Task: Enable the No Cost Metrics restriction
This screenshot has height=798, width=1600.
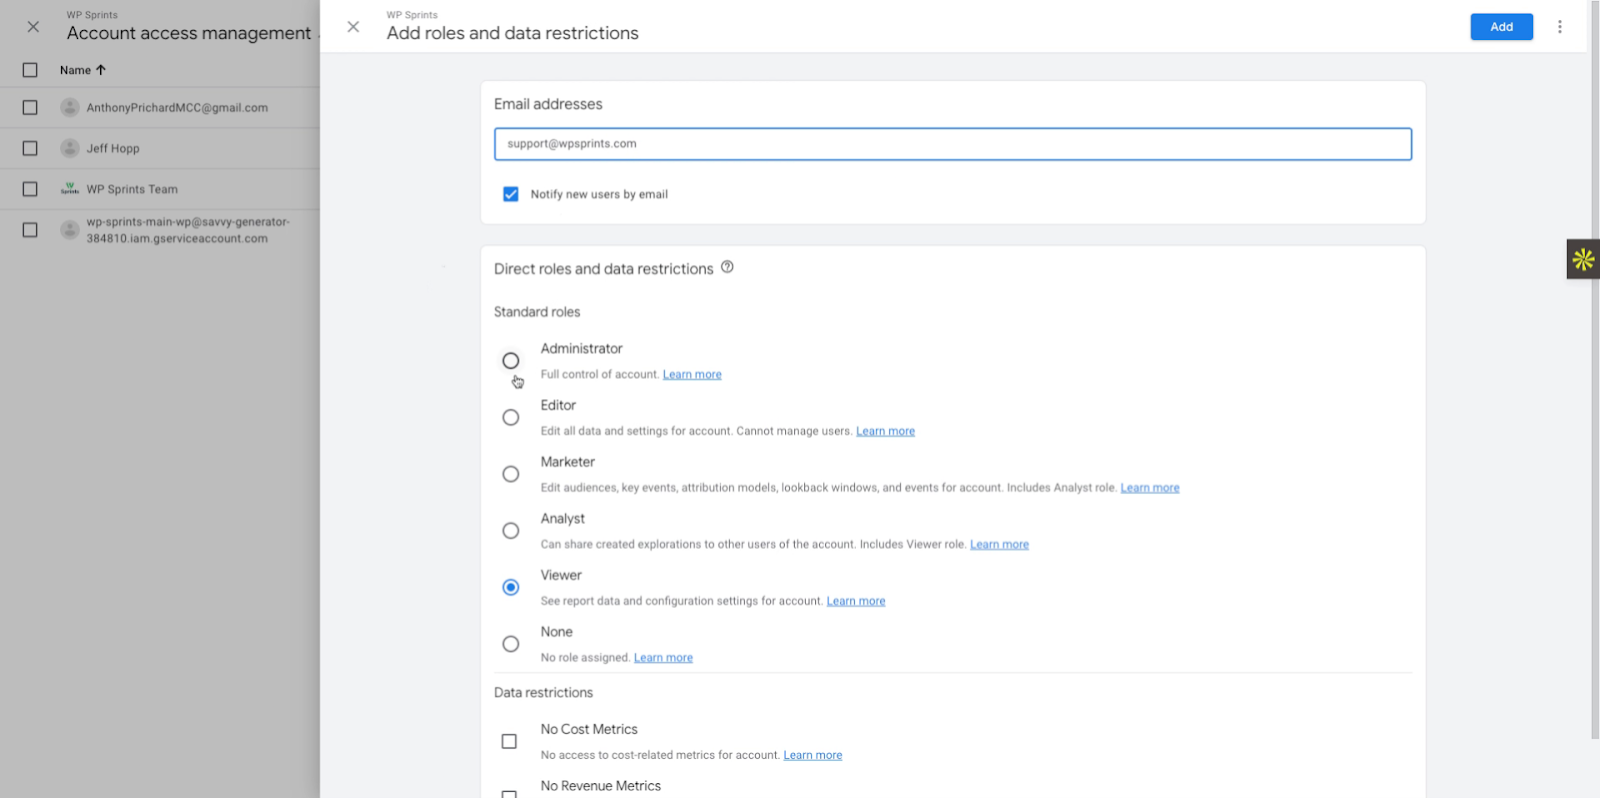Action: point(509,741)
